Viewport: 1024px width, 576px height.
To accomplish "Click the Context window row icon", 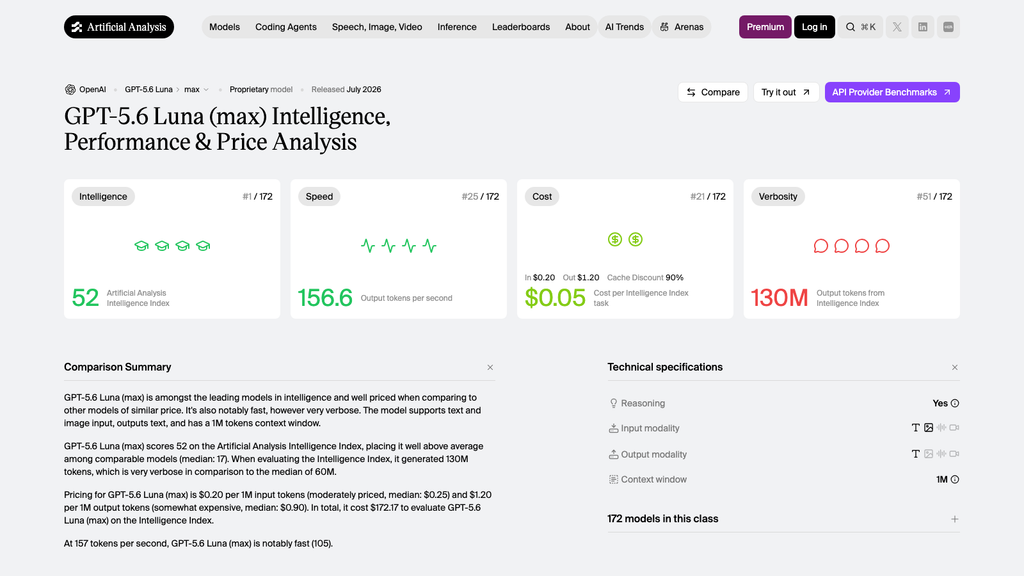I will coord(613,479).
